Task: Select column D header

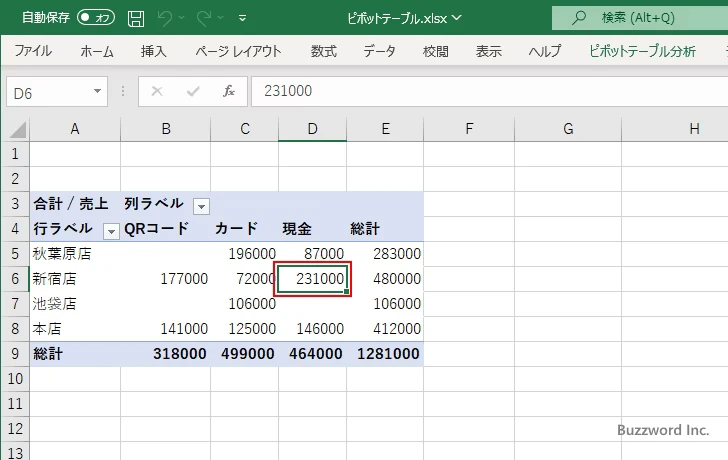Action: 312,129
